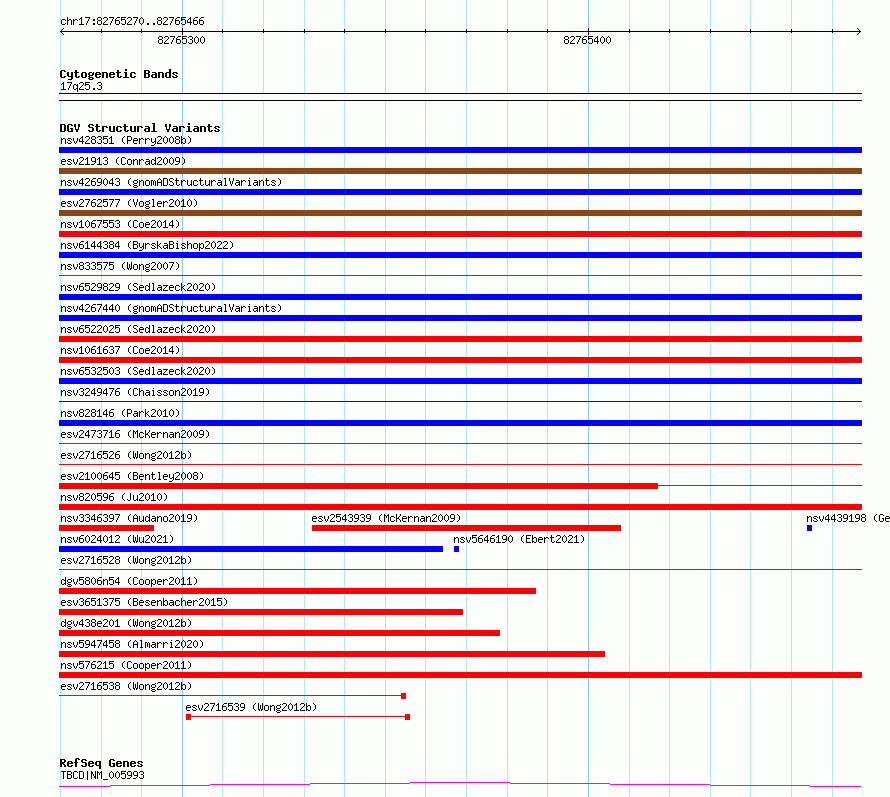Open esv2543939 (McKernan2009) label
The image size is (890, 797).
point(386,518)
